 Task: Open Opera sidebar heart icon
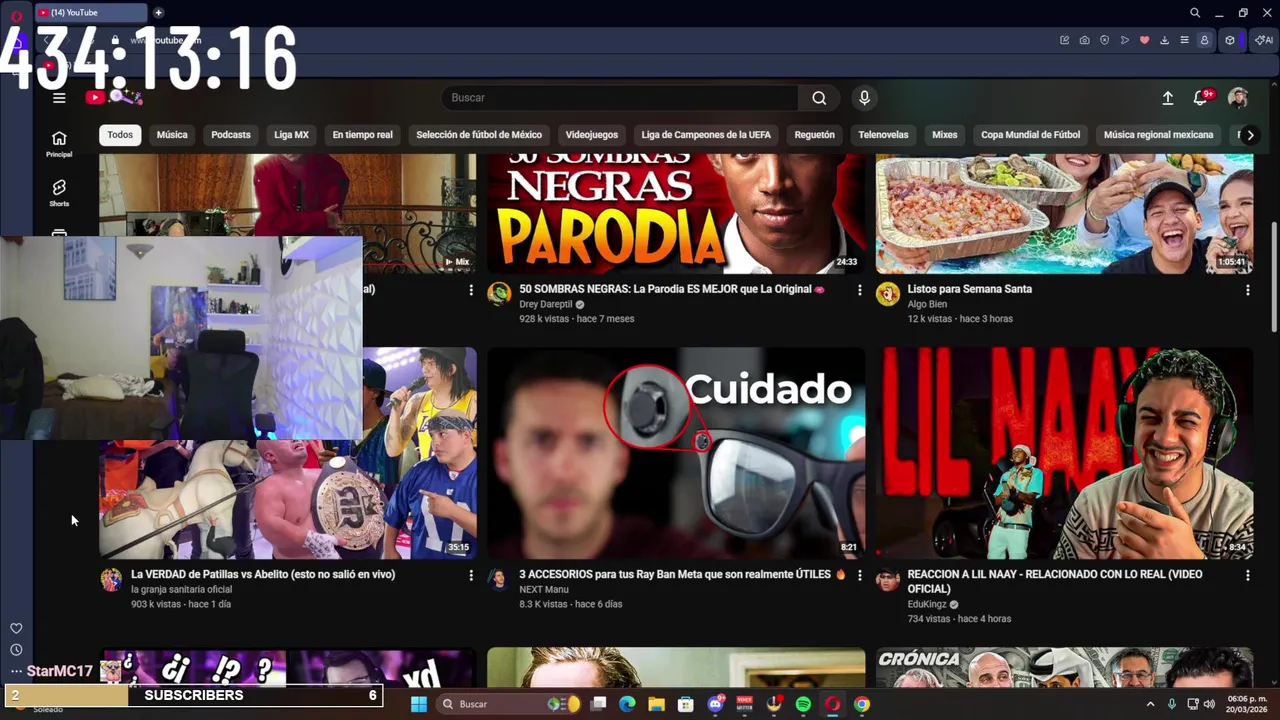click(x=16, y=628)
